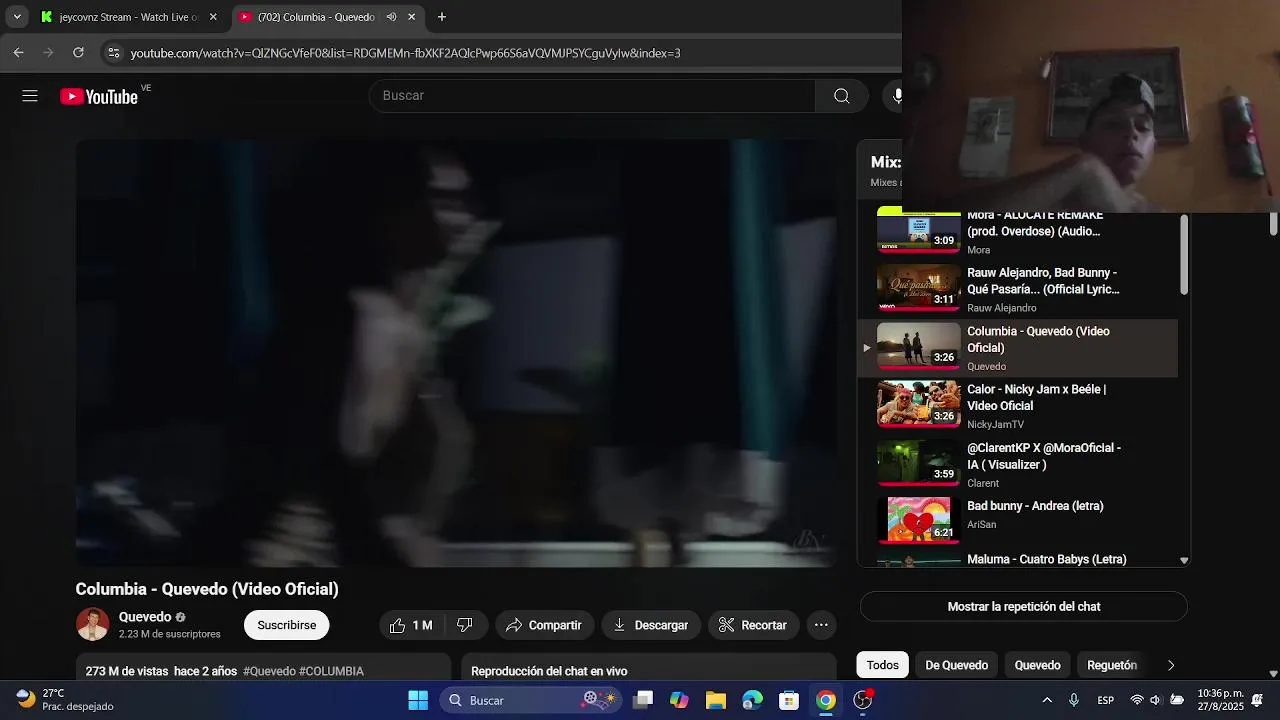This screenshot has height=720, width=1280.
Task: Open the weather widget 27°C
Action: pos(65,700)
